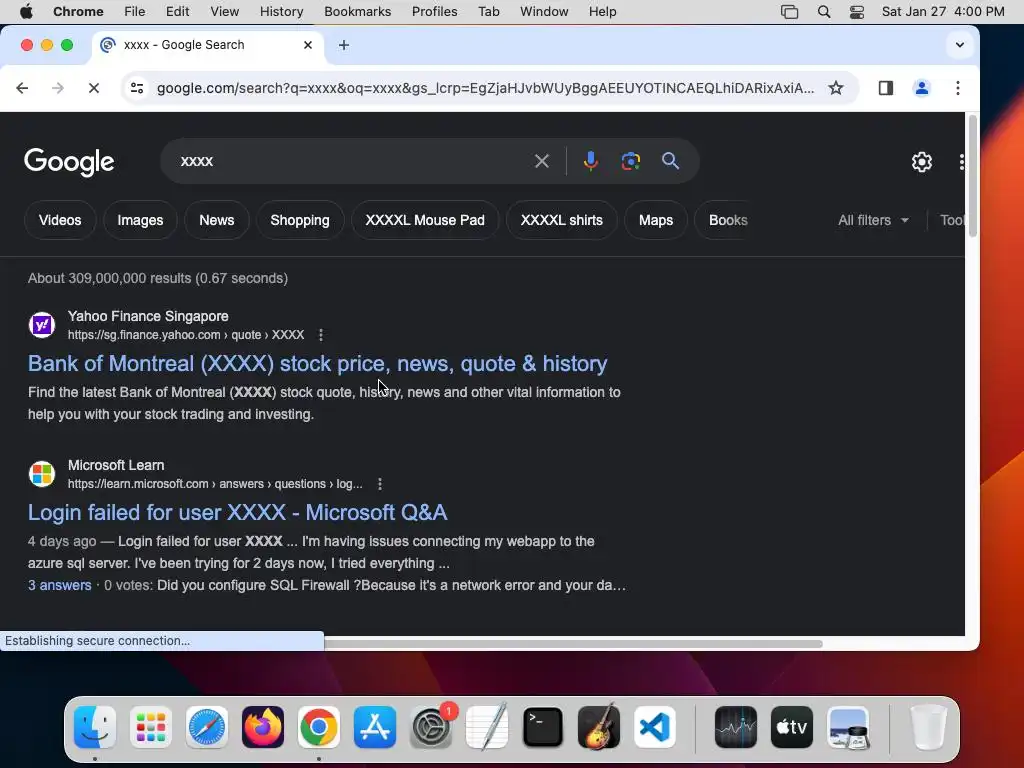Image resolution: width=1024 pixels, height=768 pixels.
Task: Open macOS Control Center
Action: [x=857, y=12]
